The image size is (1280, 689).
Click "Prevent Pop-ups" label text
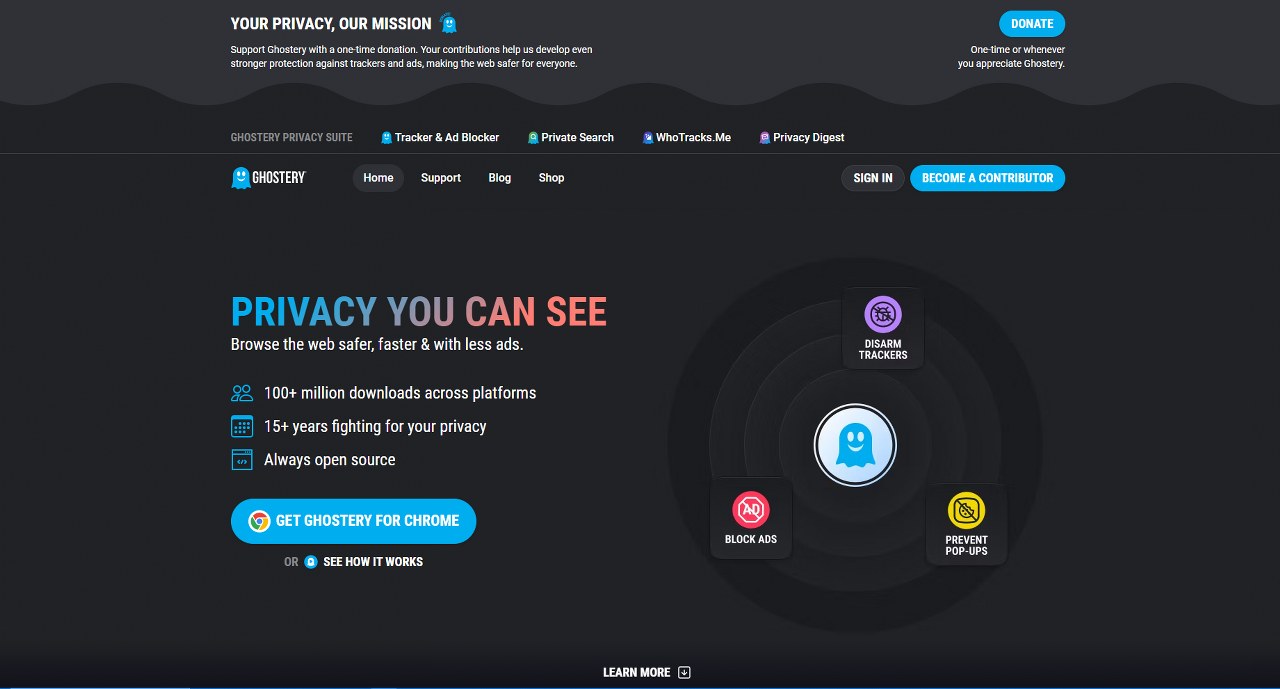966,546
